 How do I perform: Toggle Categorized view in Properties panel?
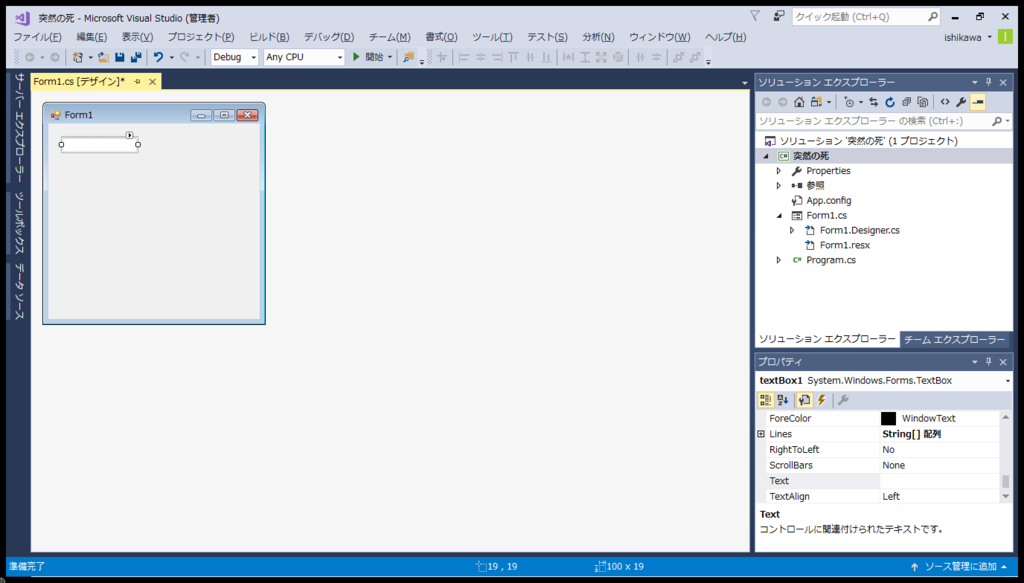point(765,400)
